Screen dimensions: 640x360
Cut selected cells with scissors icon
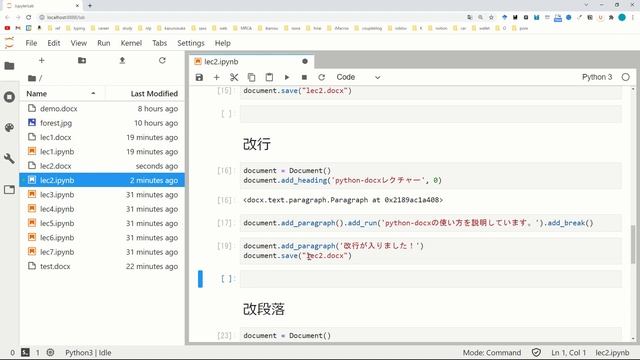234,77
